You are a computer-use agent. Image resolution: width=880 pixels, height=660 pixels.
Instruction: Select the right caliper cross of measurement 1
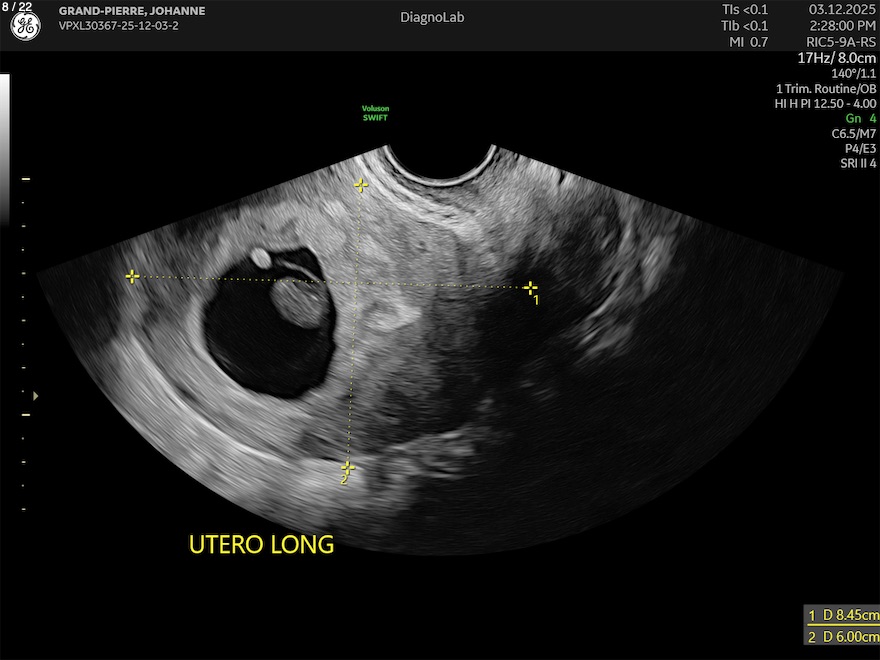(x=530, y=288)
